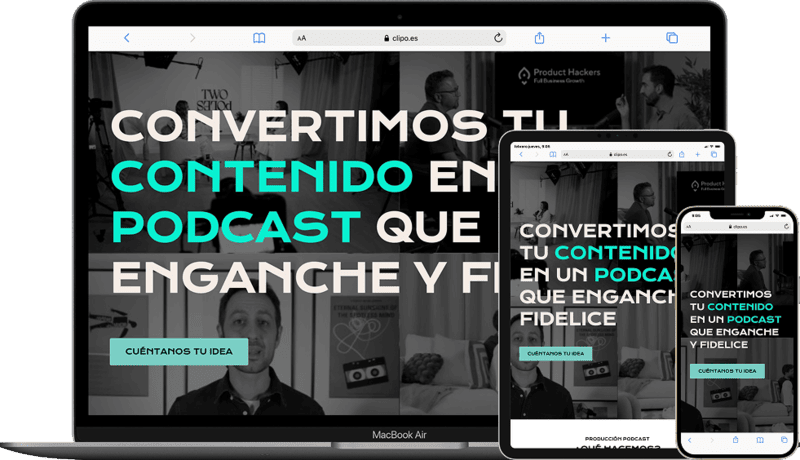Screen dimensions: 800x460
Task: Click the iPhone address bar showing clipo.es
Action: click(738, 227)
